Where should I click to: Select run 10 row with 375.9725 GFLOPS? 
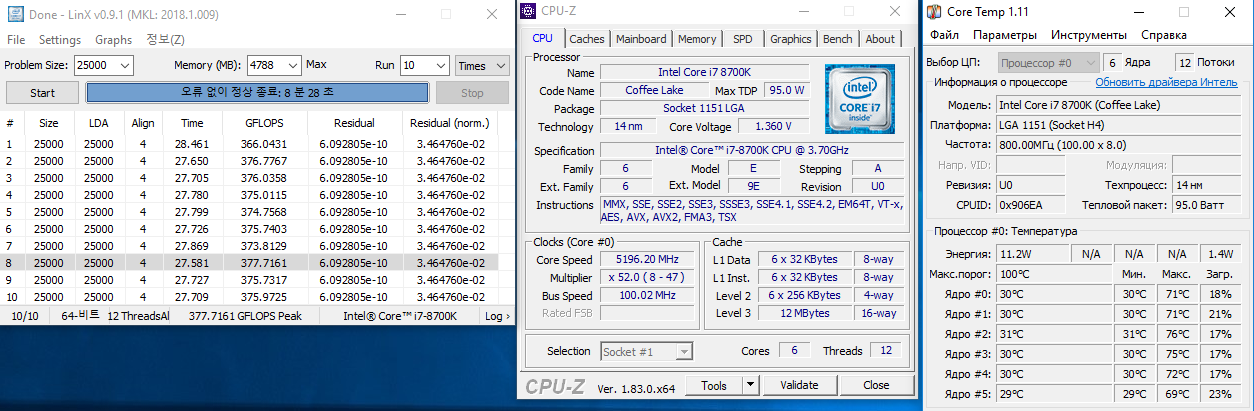point(249,296)
